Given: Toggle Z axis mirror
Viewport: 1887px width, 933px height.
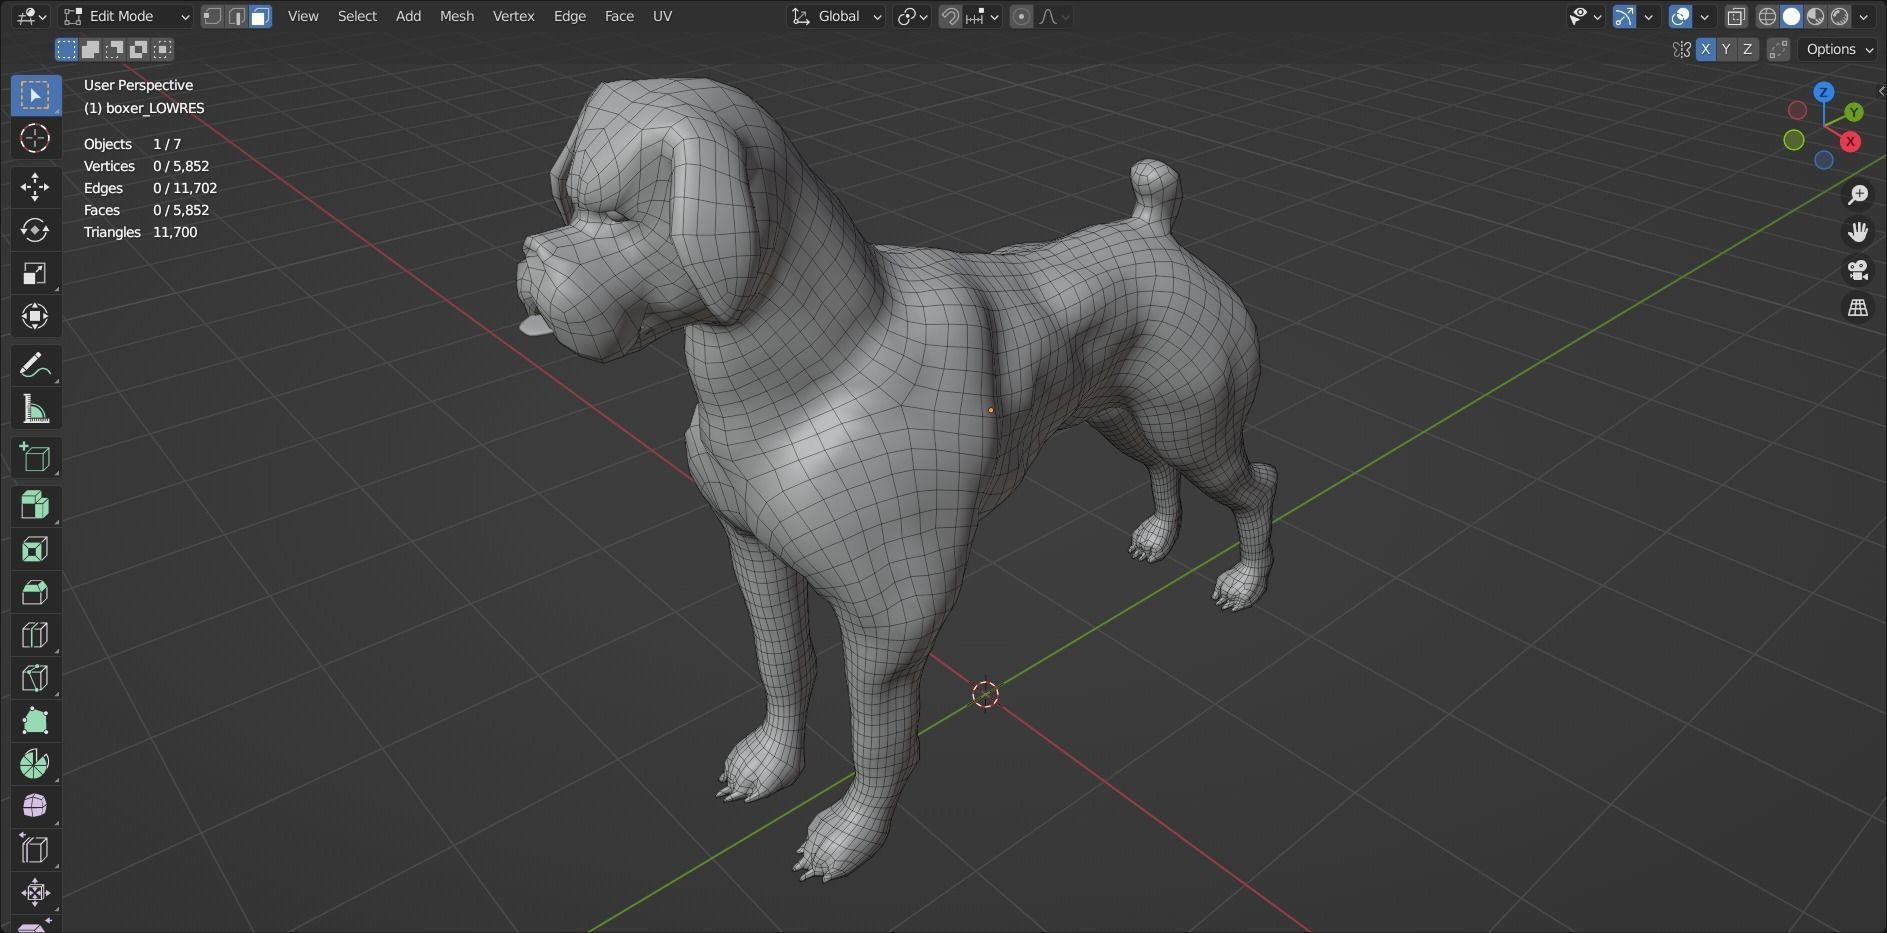Looking at the screenshot, I should coord(1747,49).
